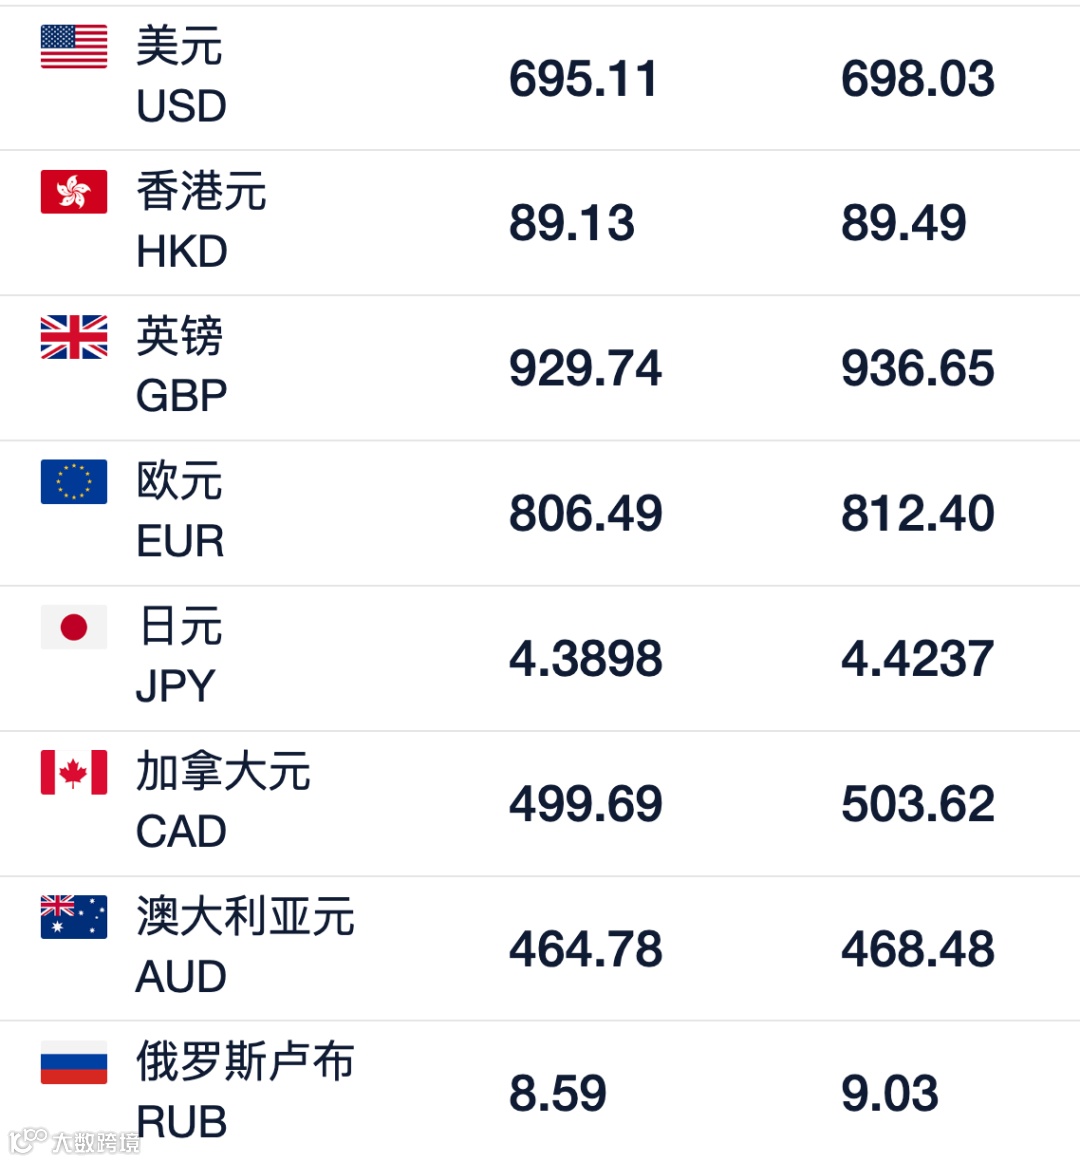Select the RUB rate 9.03
The image size is (1080, 1162).
(x=889, y=1093)
